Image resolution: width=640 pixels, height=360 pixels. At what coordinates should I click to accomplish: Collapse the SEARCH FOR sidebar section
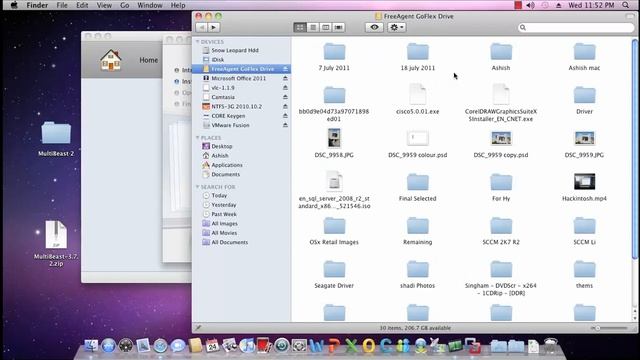pyautogui.click(x=198, y=187)
